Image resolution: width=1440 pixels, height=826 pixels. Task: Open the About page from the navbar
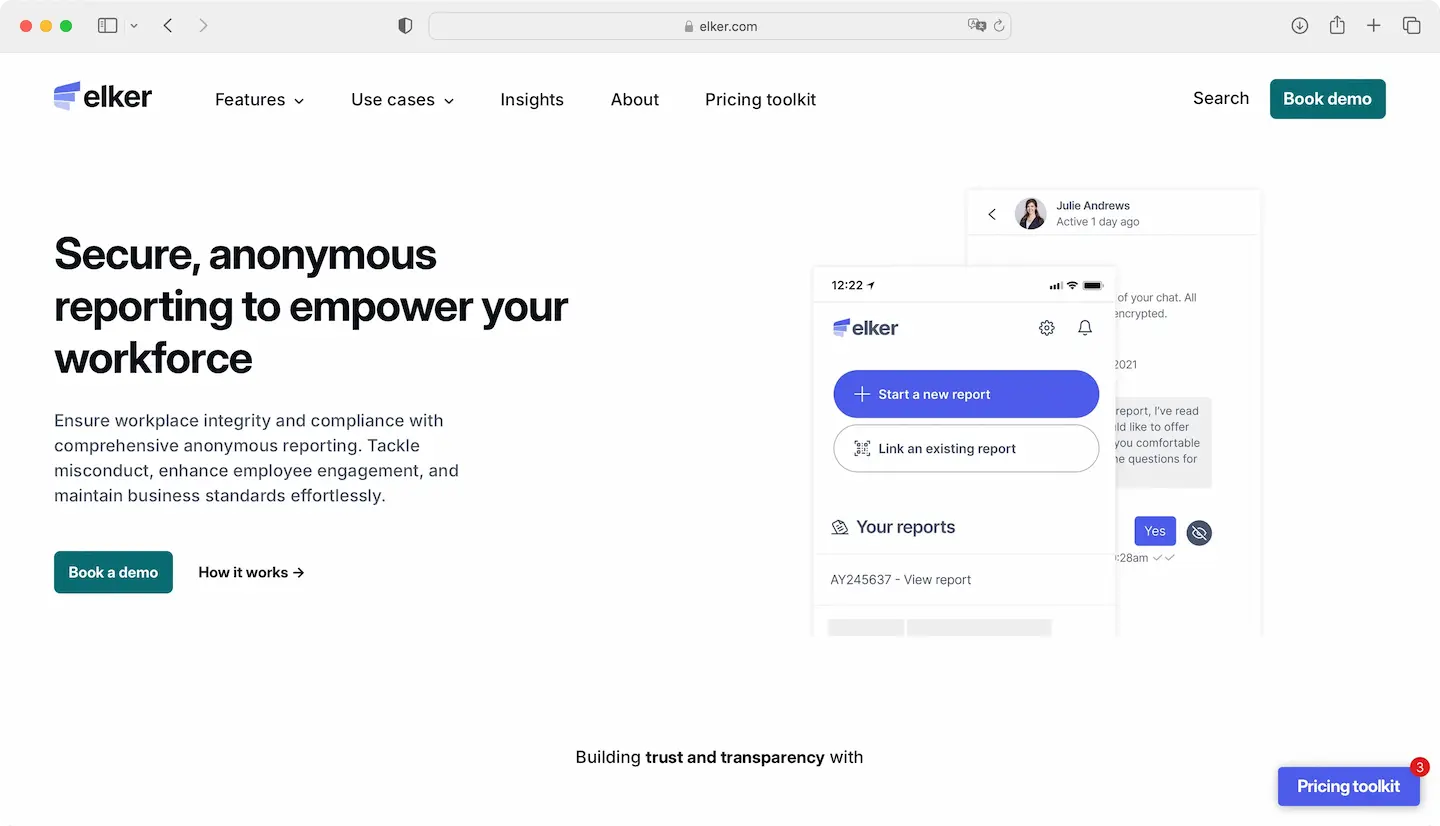[x=634, y=99]
